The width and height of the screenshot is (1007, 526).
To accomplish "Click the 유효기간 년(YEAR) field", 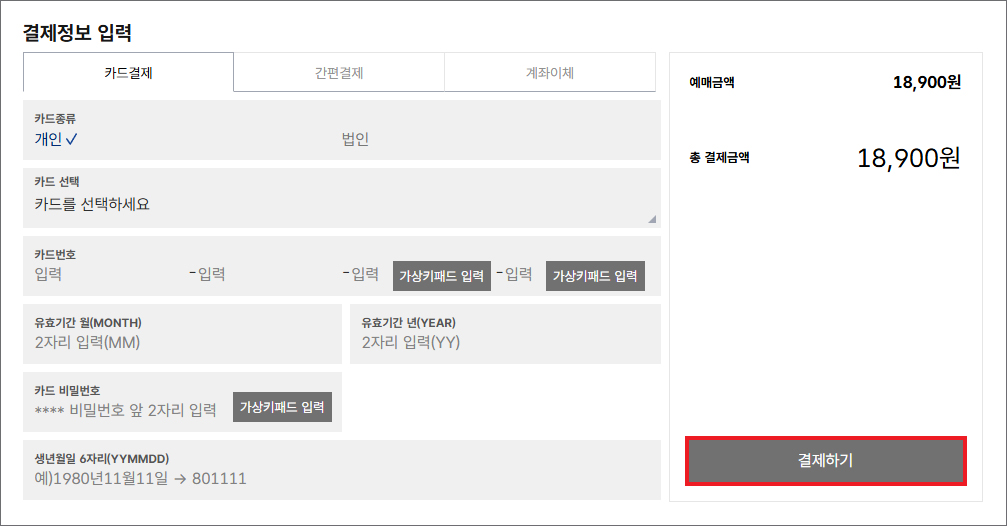I will tap(509, 343).
